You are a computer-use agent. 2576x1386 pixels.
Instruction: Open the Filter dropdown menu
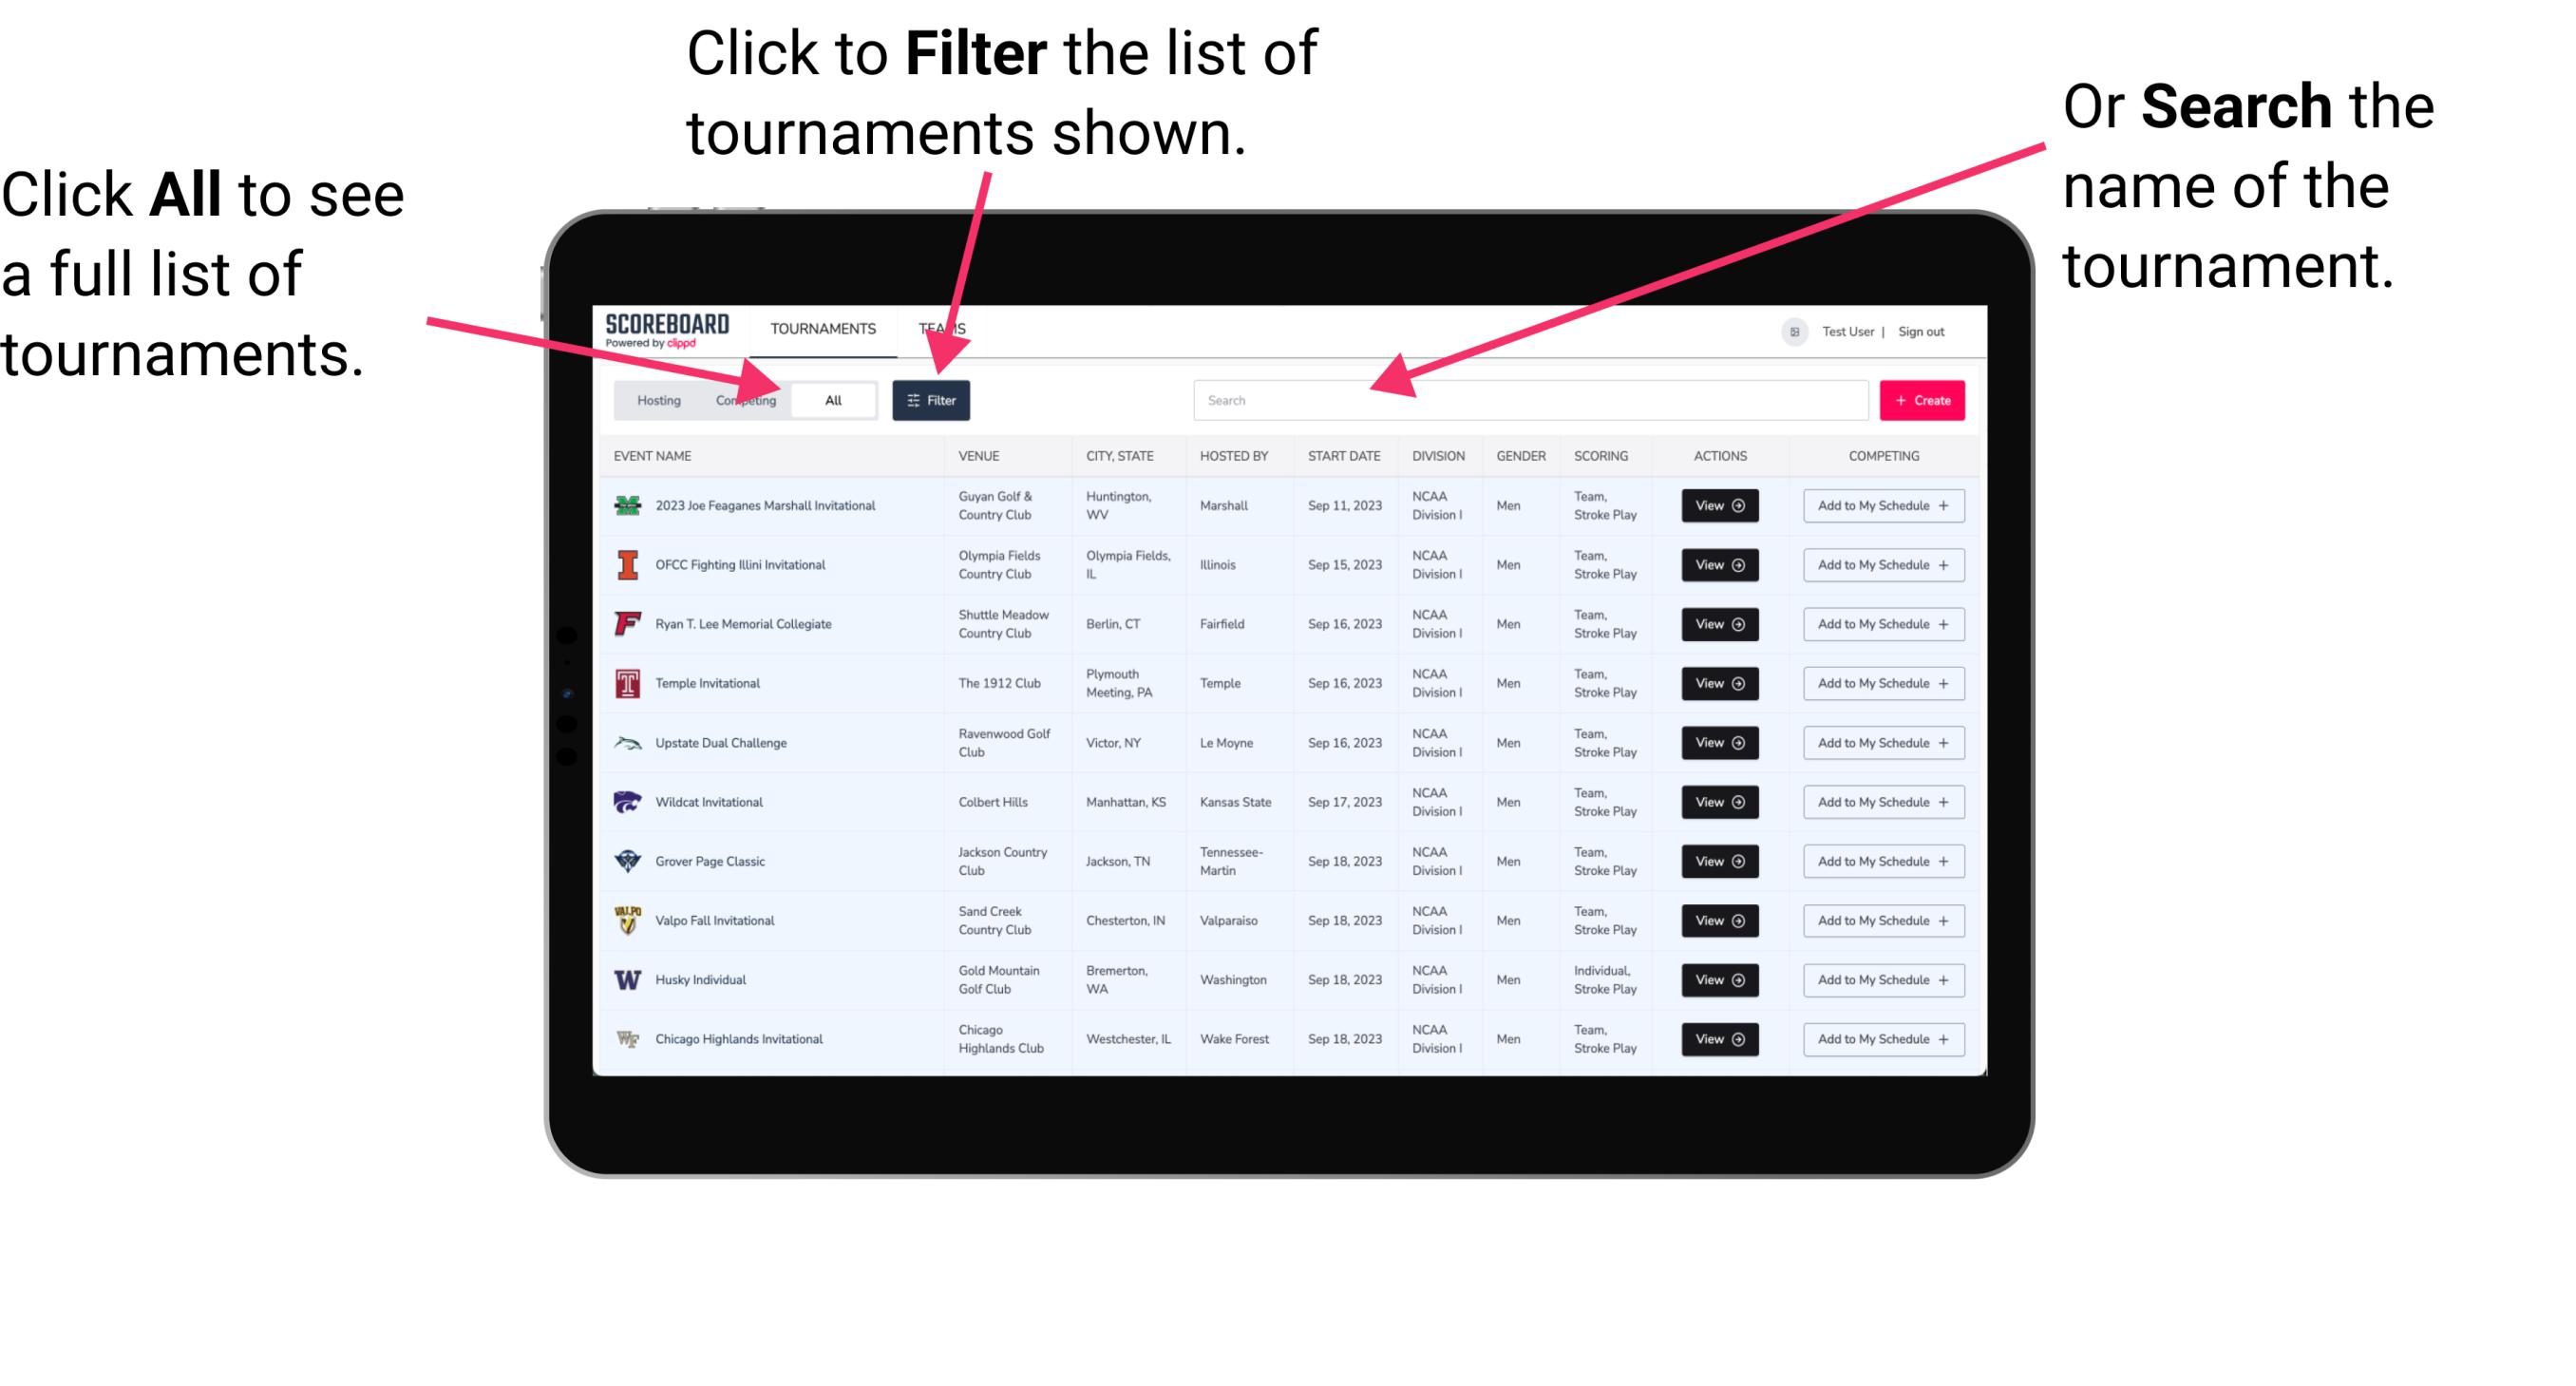[933, 399]
